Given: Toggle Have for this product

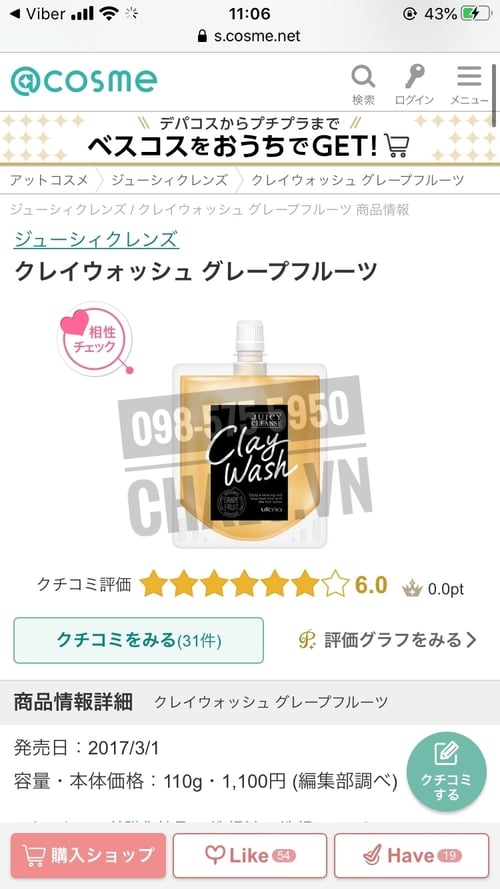Looking at the screenshot, I should pos(411,855).
